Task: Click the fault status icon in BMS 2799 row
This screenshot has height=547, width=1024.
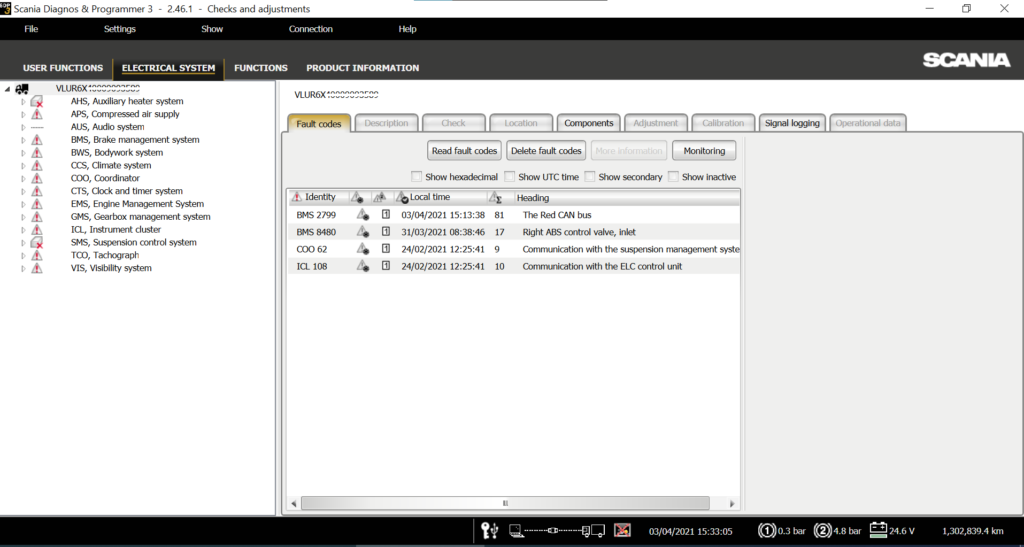Action: point(362,215)
